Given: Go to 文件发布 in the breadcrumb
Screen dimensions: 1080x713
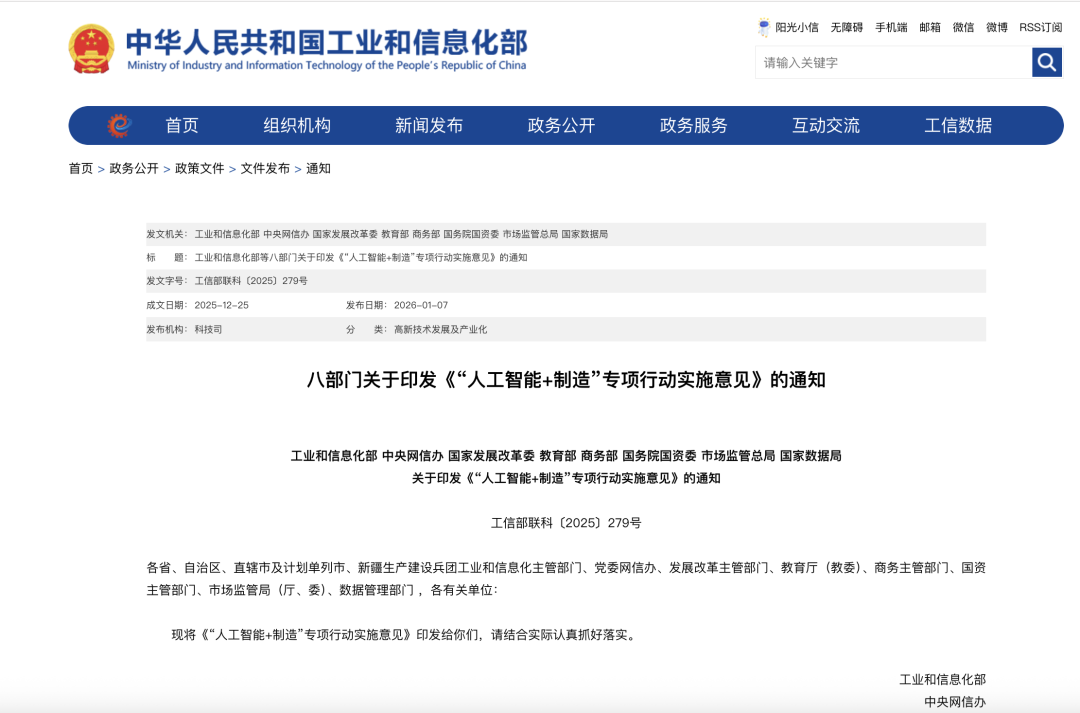Looking at the screenshot, I should [x=264, y=169].
